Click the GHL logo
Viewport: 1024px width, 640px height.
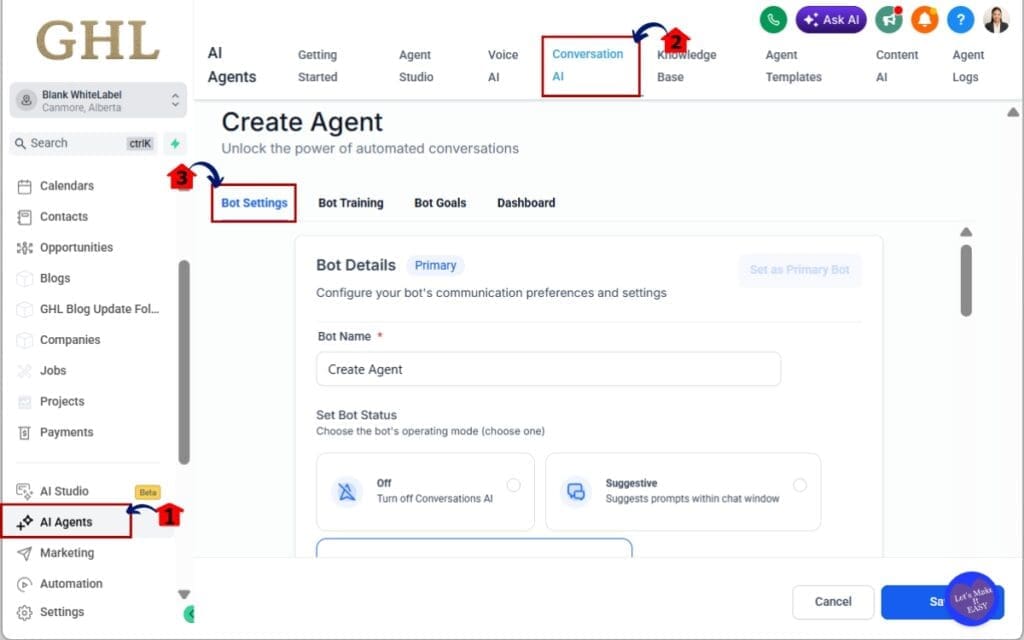97,40
